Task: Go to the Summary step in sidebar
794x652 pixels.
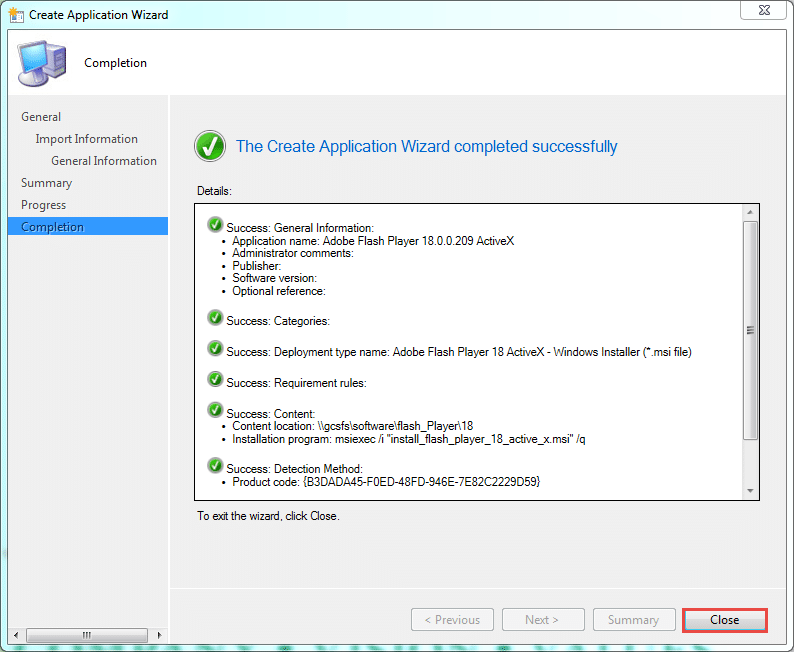Action: click(x=46, y=183)
